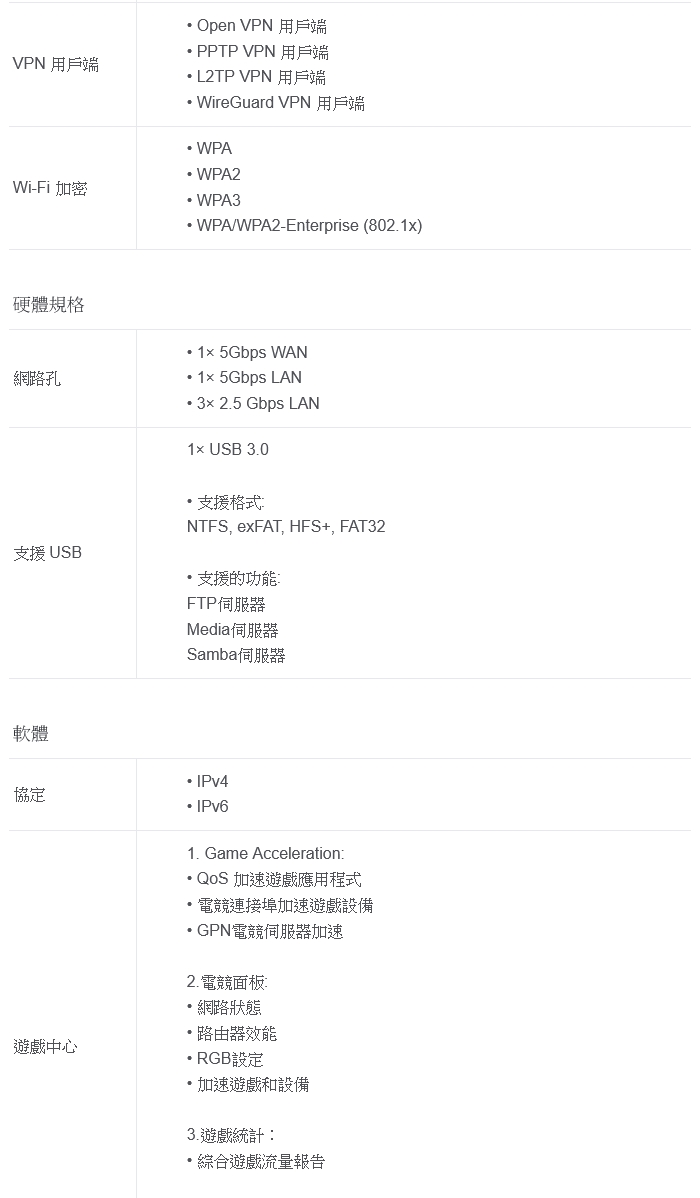The height and width of the screenshot is (1198, 700).
Task: Click the 軟體 section heading
Action: click(x=31, y=734)
